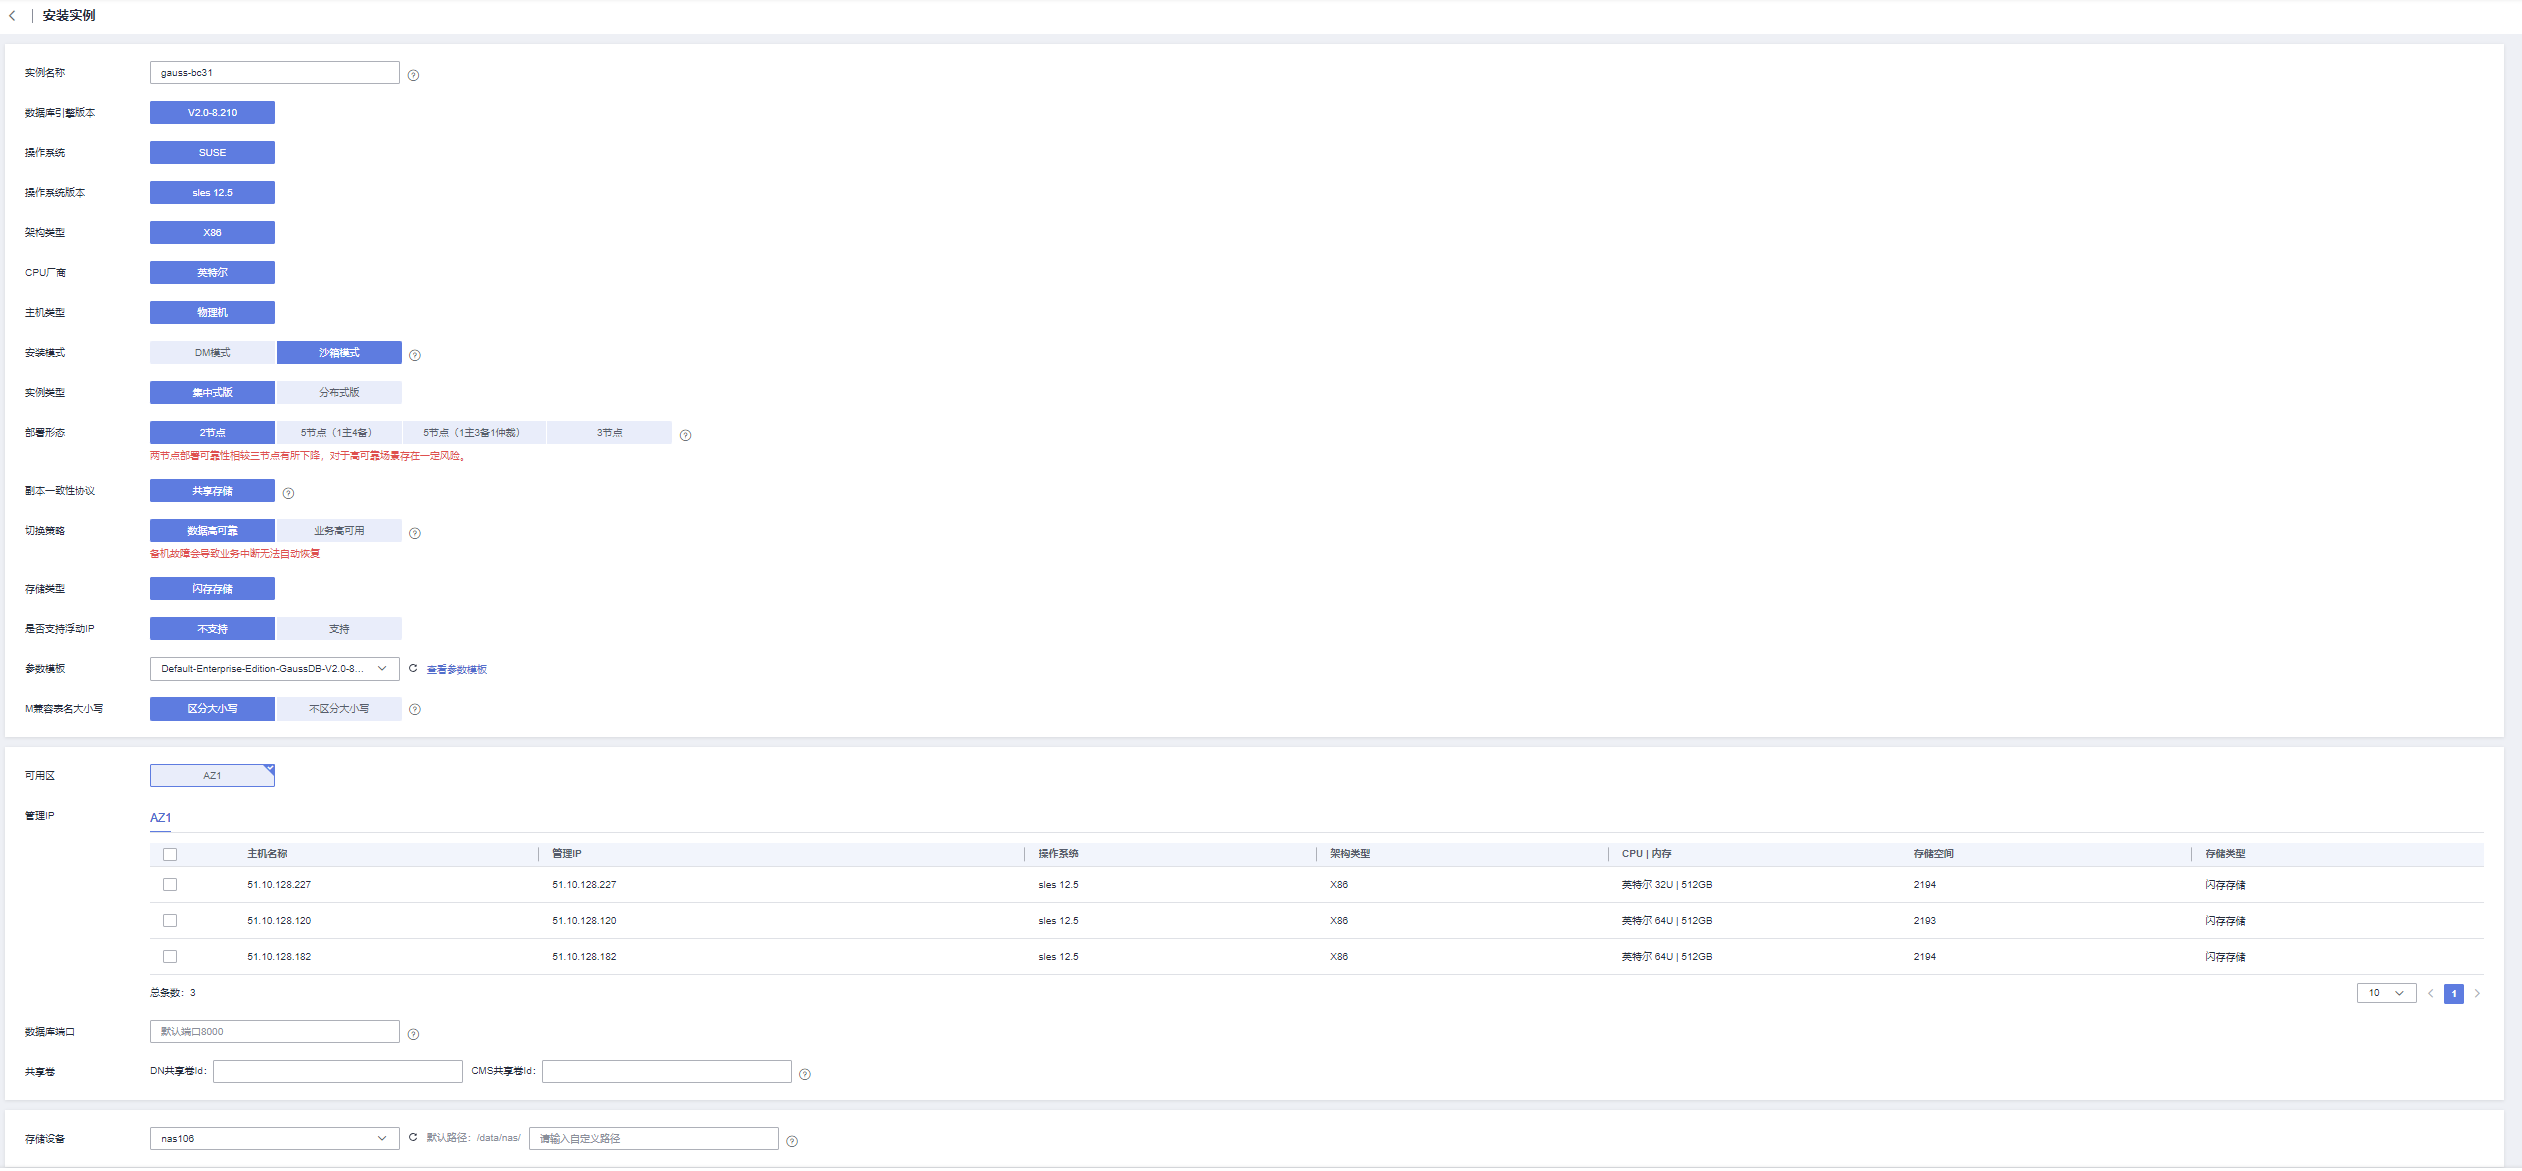Viewport: 2522px width, 1171px height.
Task: Select the 分布式版 instance type
Action: pos(339,393)
